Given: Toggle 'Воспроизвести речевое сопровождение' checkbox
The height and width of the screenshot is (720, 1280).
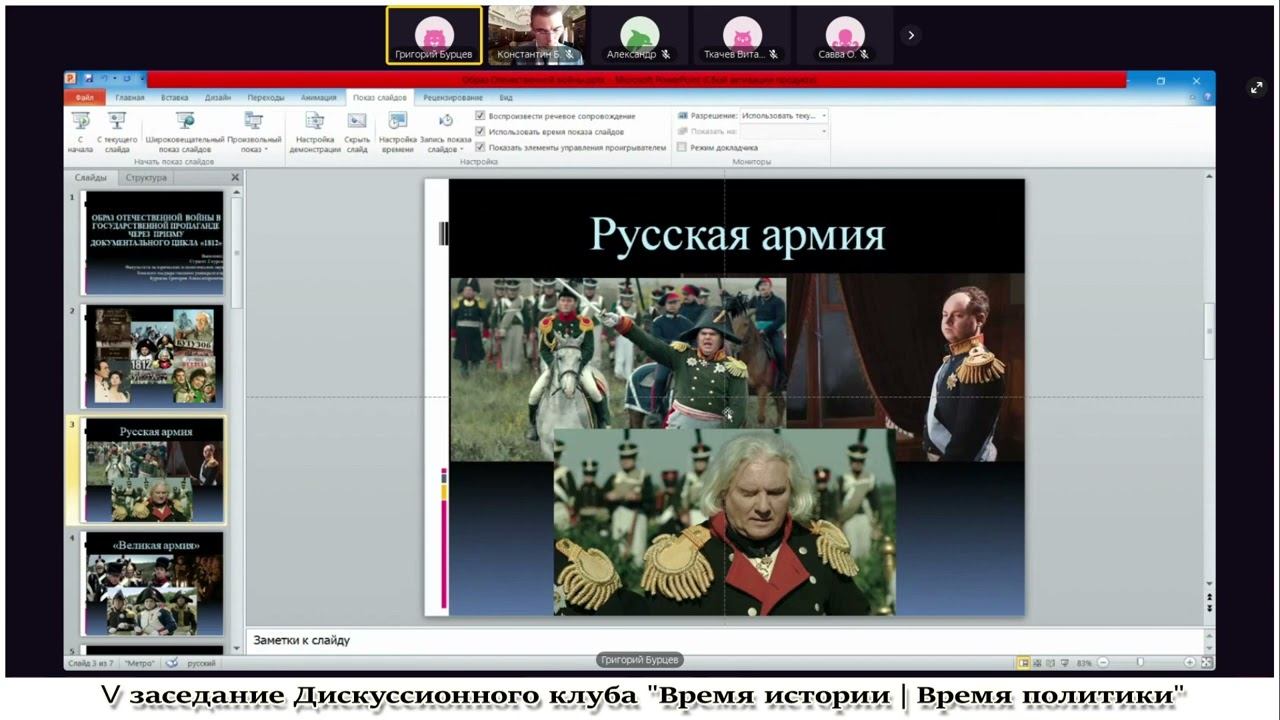Looking at the screenshot, I should 481,116.
